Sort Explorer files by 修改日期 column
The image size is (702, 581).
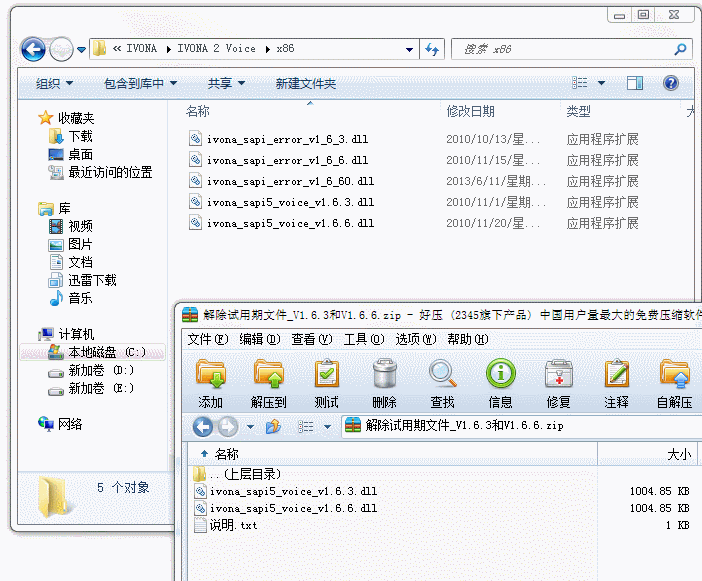(470, 111)
